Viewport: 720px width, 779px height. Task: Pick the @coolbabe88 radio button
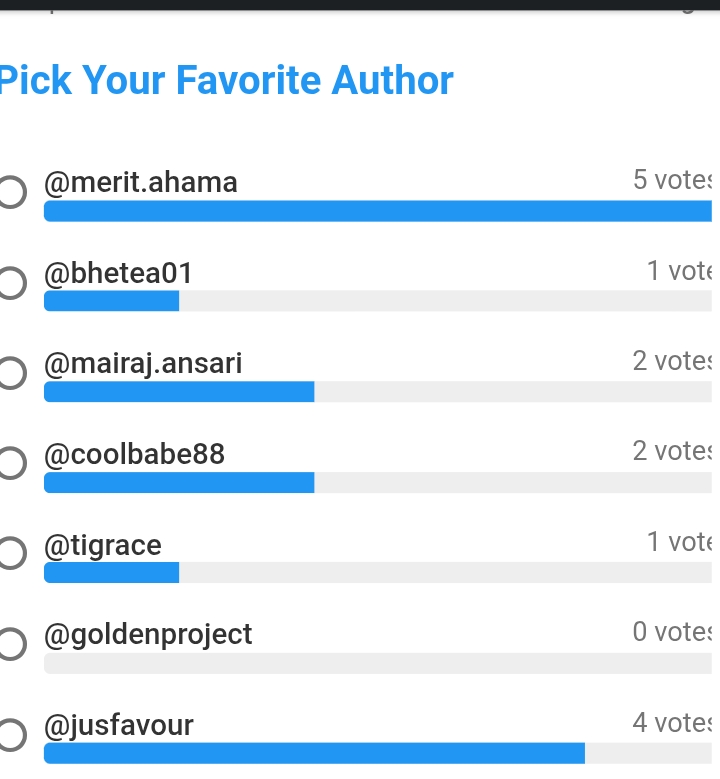[10, 464]
